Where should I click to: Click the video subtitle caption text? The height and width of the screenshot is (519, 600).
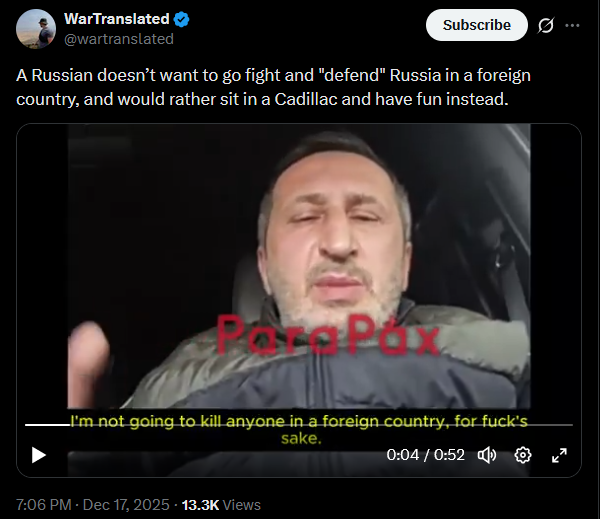click(299, 429)
